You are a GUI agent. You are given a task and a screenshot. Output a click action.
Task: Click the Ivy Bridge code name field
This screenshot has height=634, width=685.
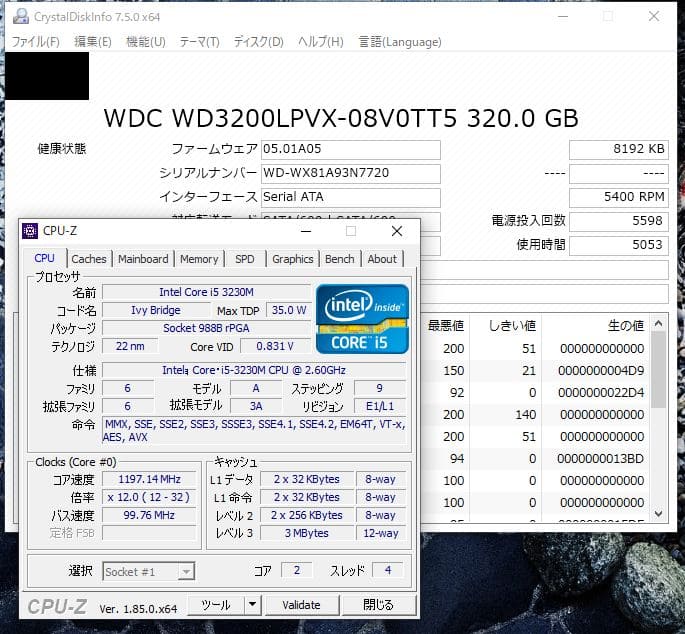pos(156,310)
